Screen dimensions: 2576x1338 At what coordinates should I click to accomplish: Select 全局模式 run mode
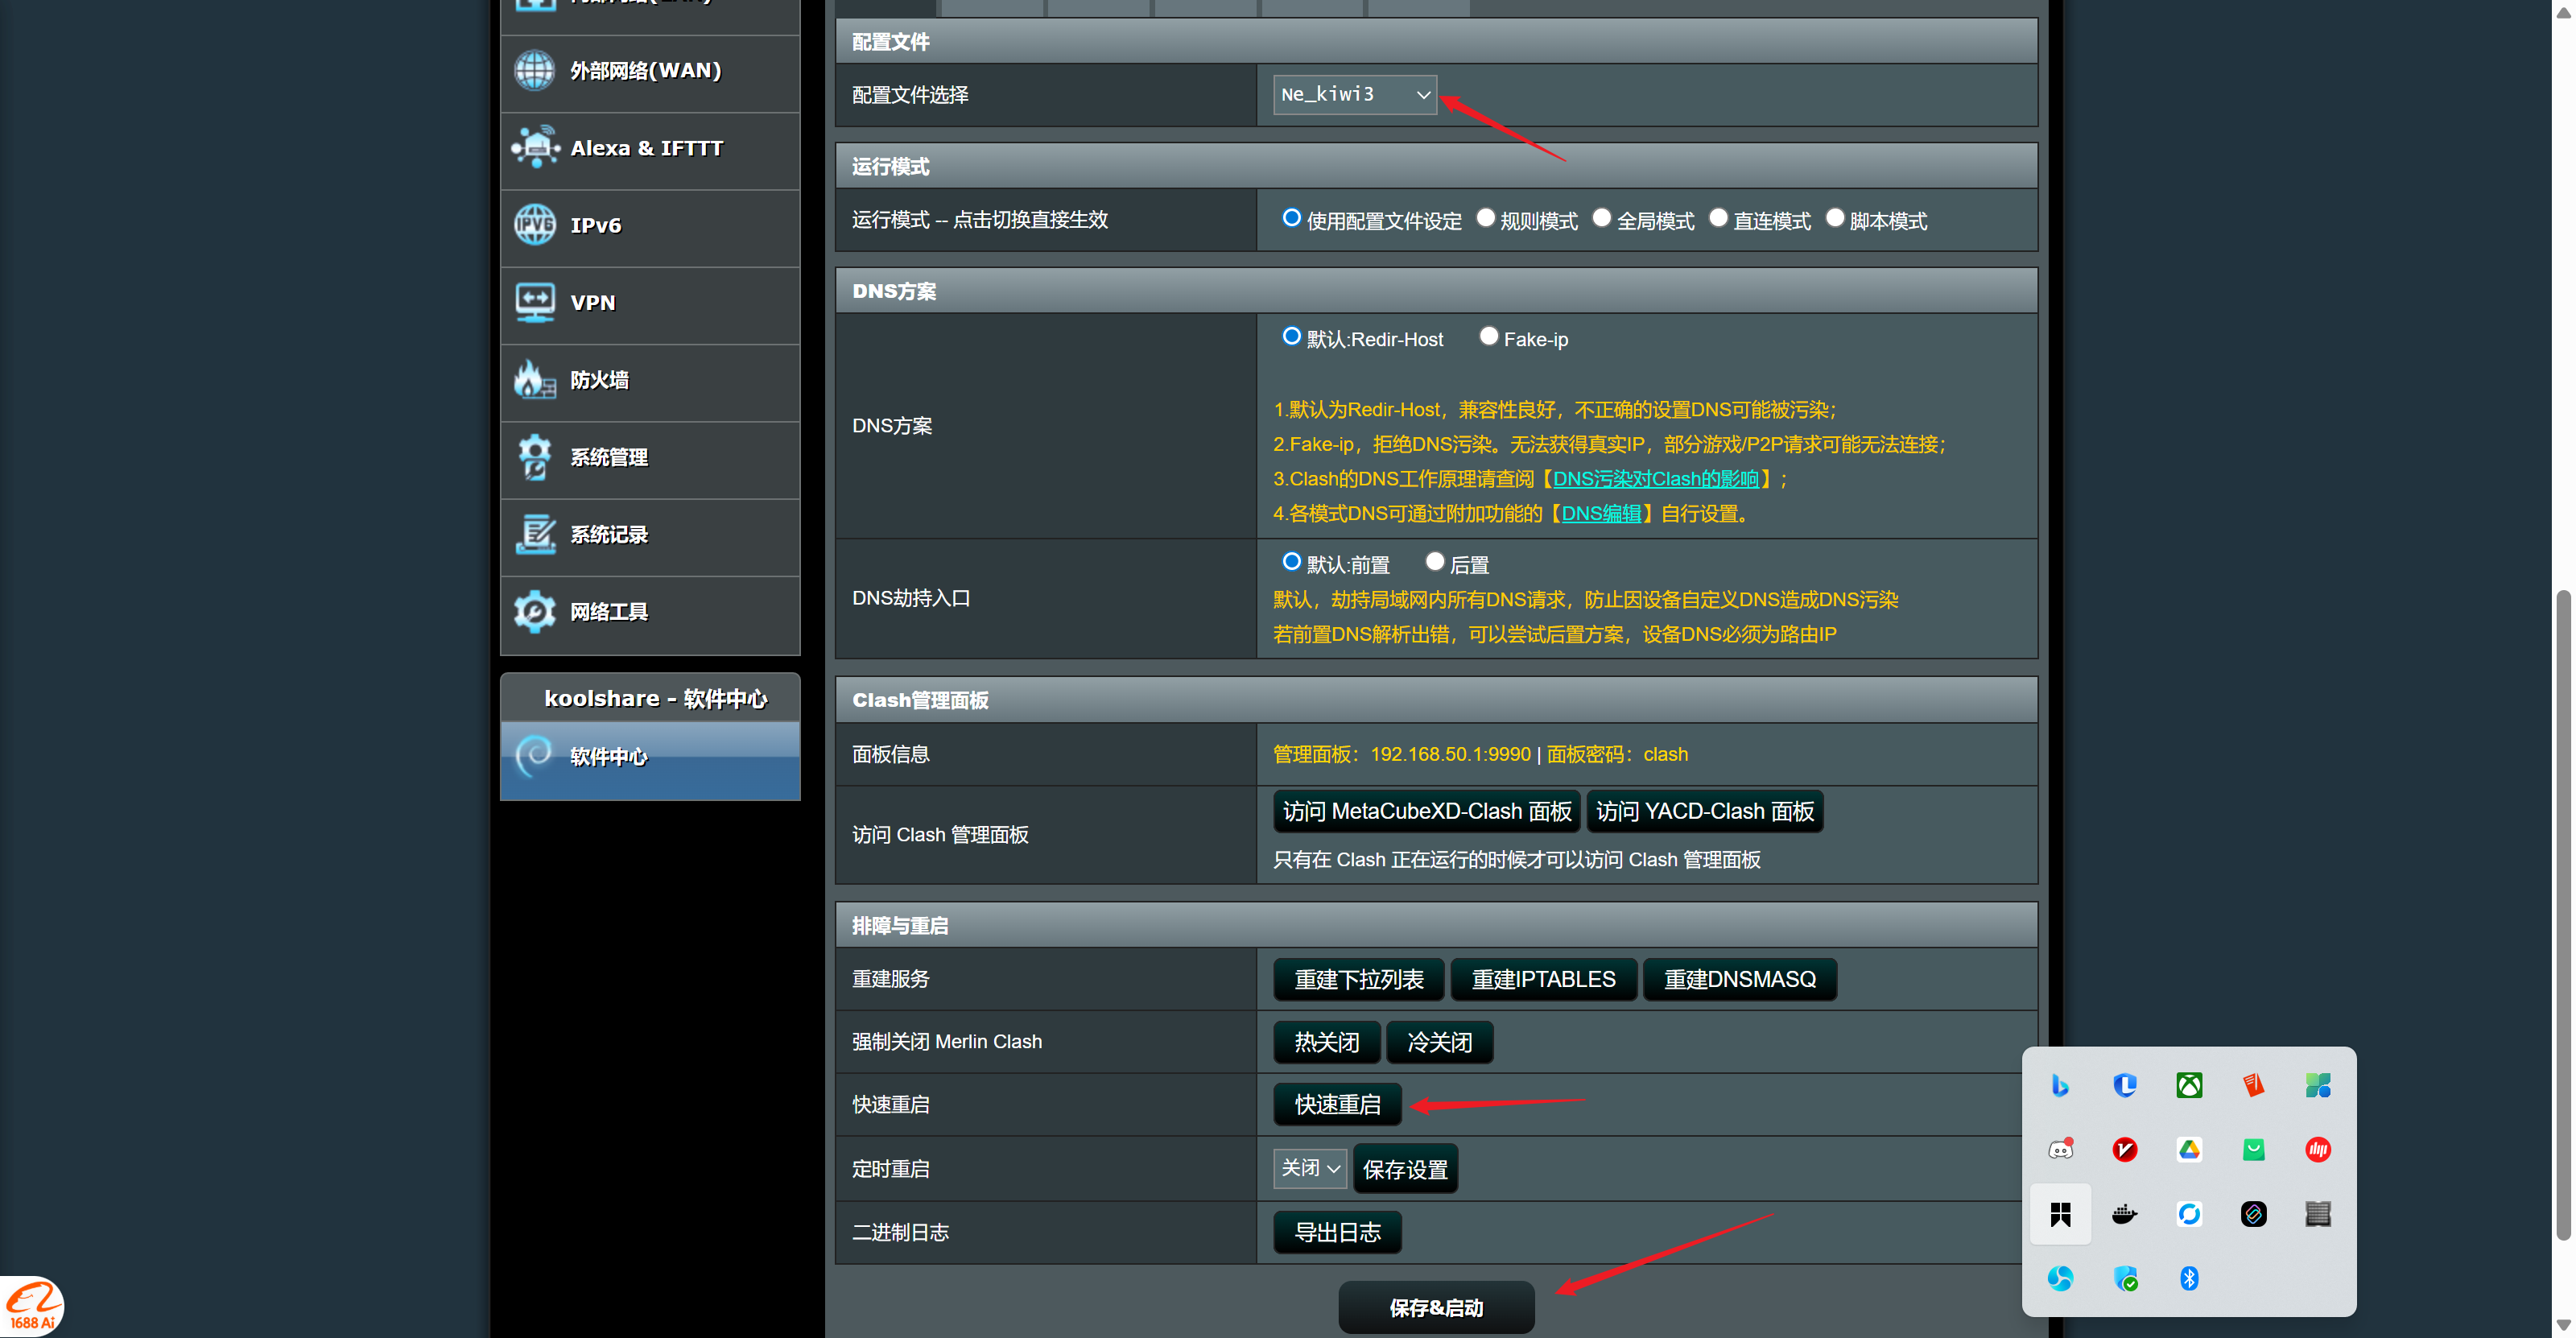click(1602, 218)
